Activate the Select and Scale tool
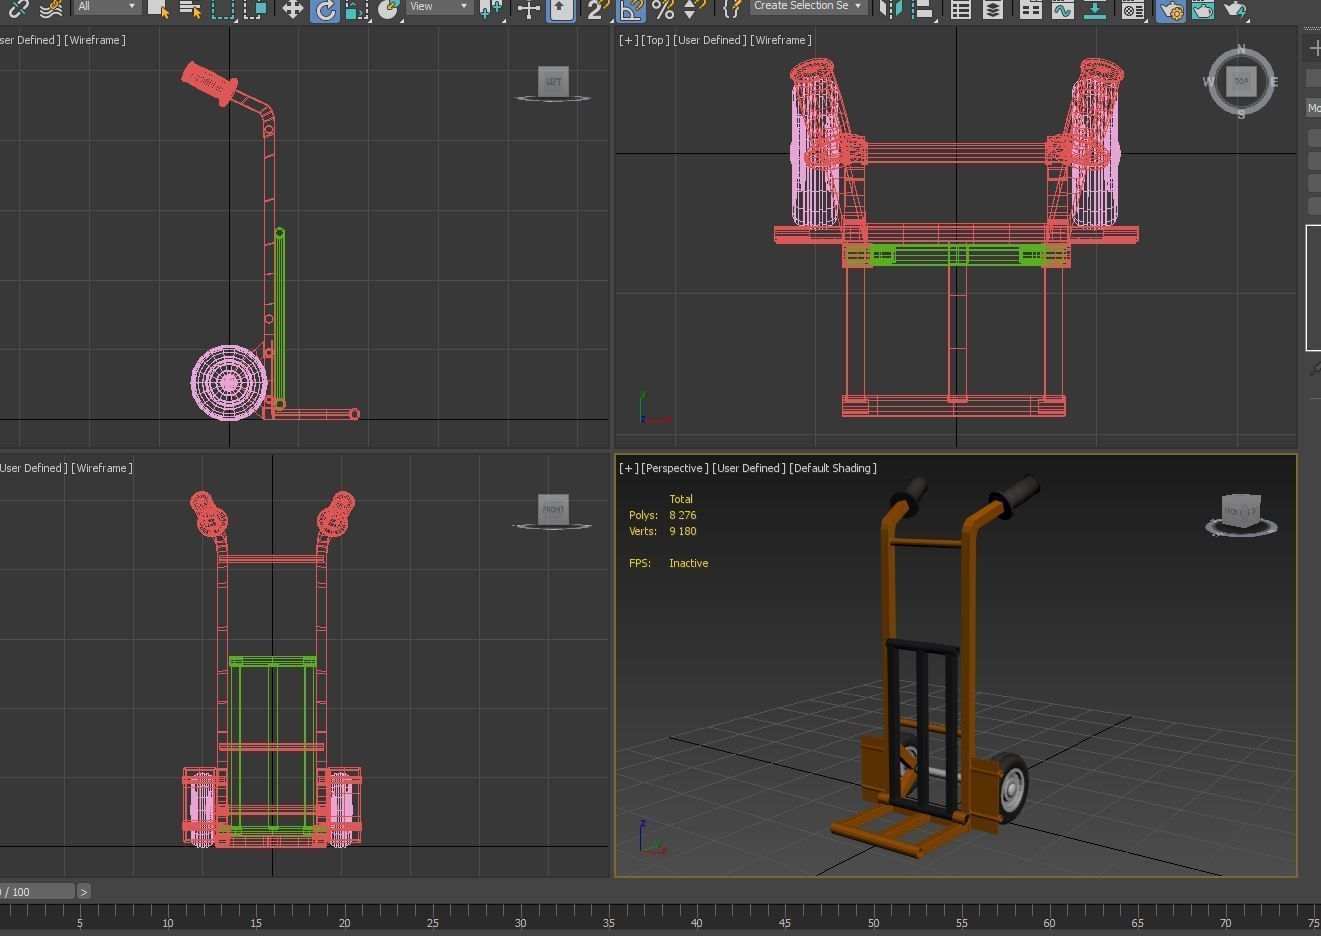 [x=356, y=9]
